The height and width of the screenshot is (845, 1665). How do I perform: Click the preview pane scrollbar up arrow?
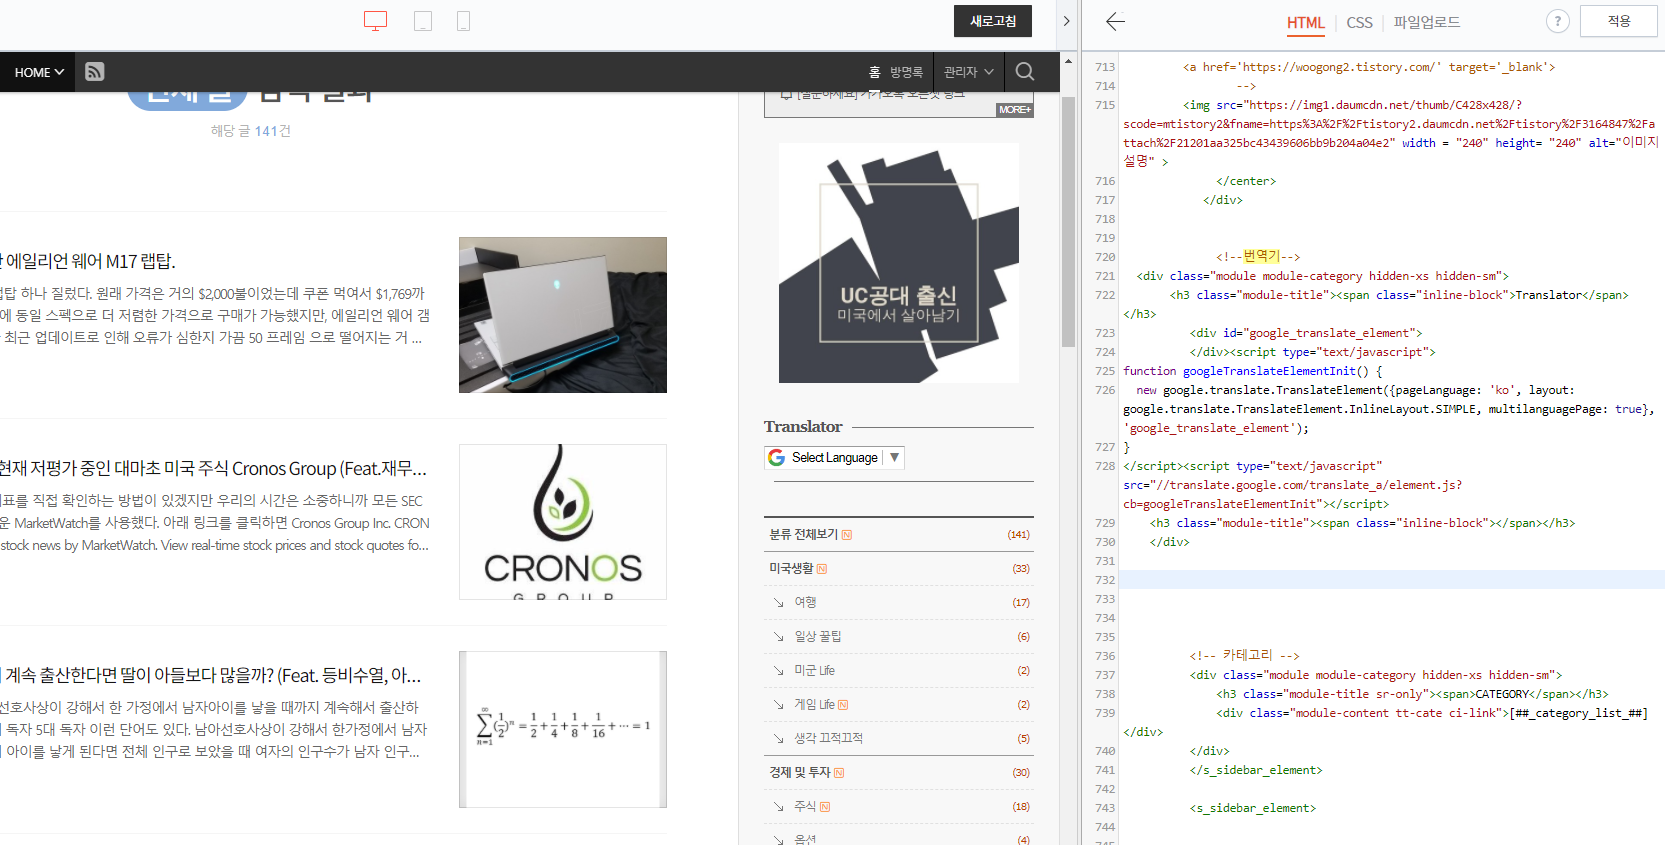(1068, 61)
